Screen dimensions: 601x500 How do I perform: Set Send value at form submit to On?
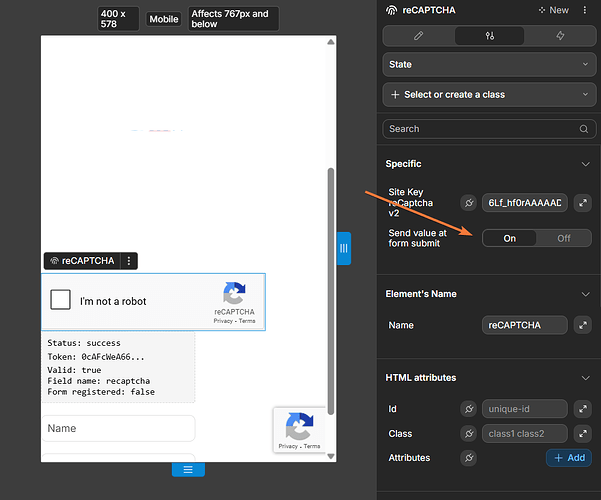[509, 238]
